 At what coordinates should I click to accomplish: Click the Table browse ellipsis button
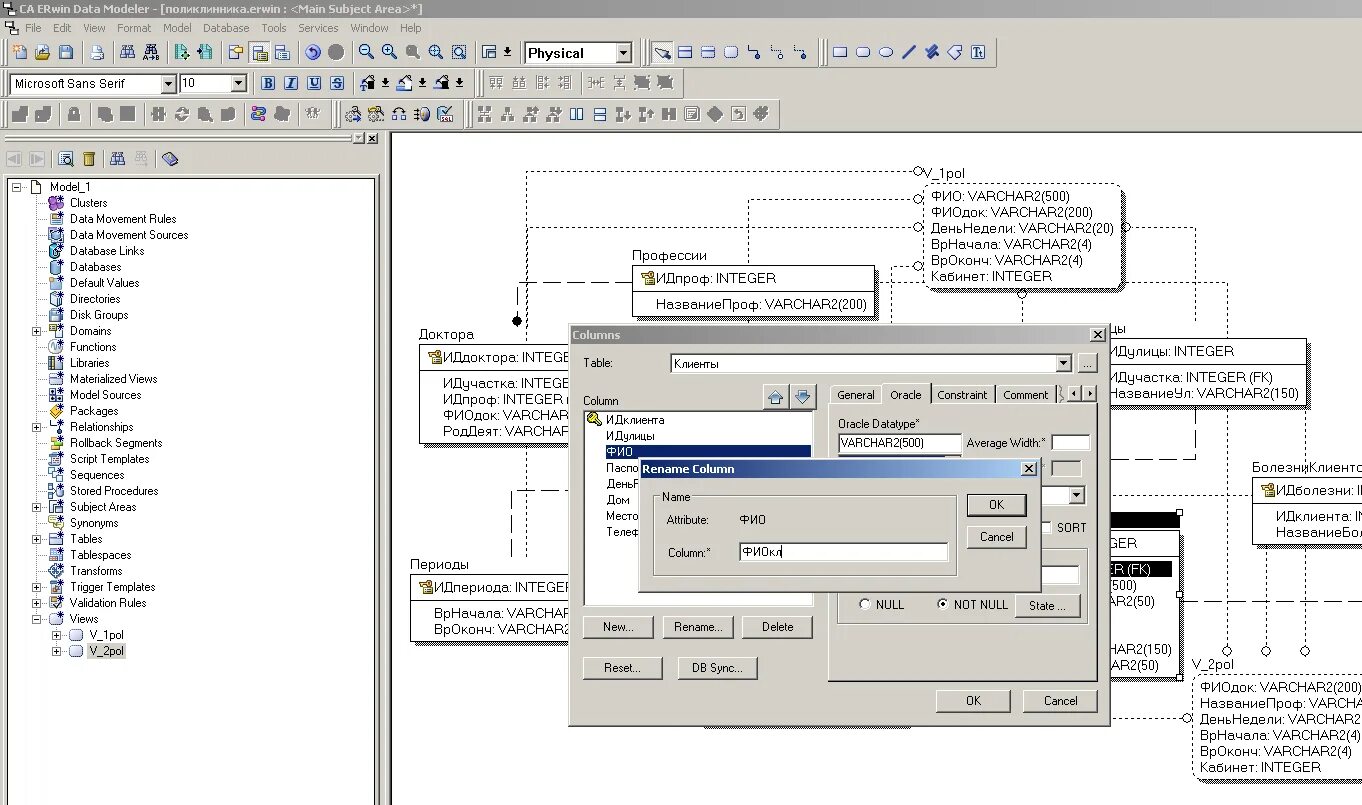pyautogui.click(x=1087, y=363)
